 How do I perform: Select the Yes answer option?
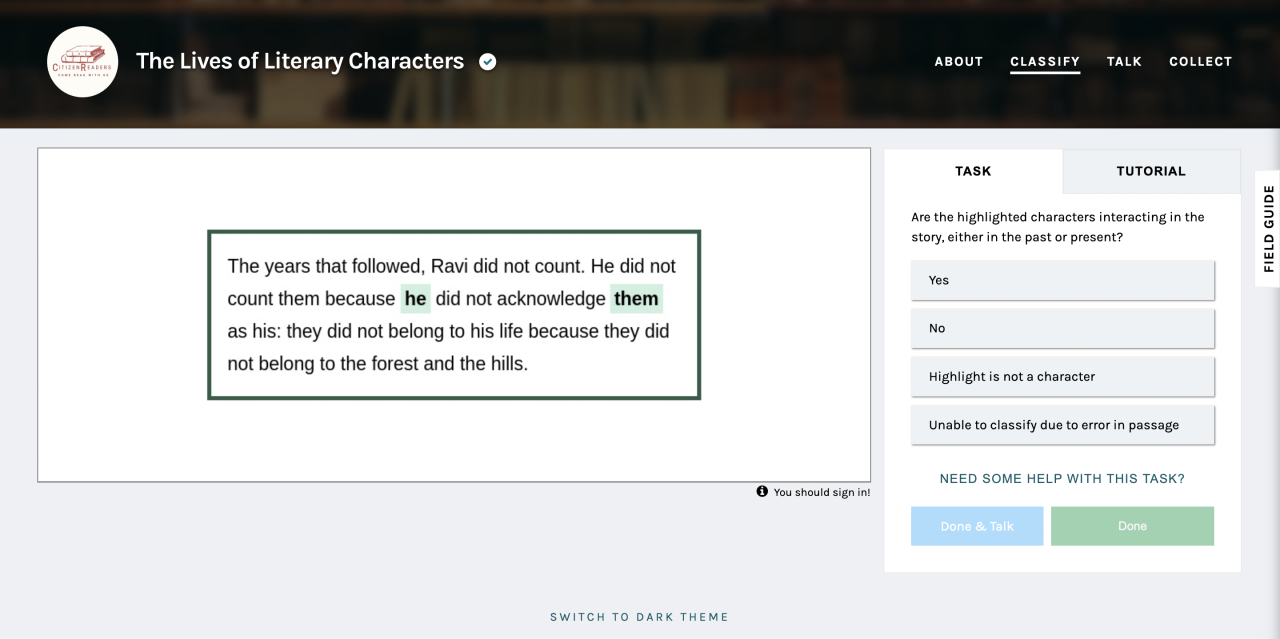(1063, 280)
